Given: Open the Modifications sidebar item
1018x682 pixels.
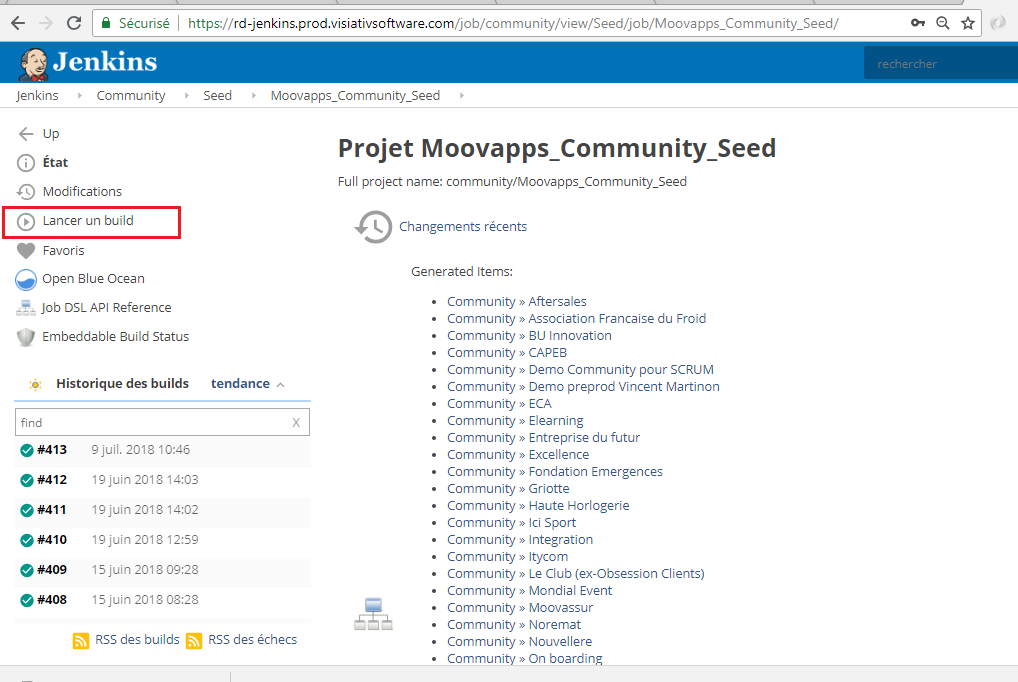Looking at the screenshot, I should click(82, 192).
